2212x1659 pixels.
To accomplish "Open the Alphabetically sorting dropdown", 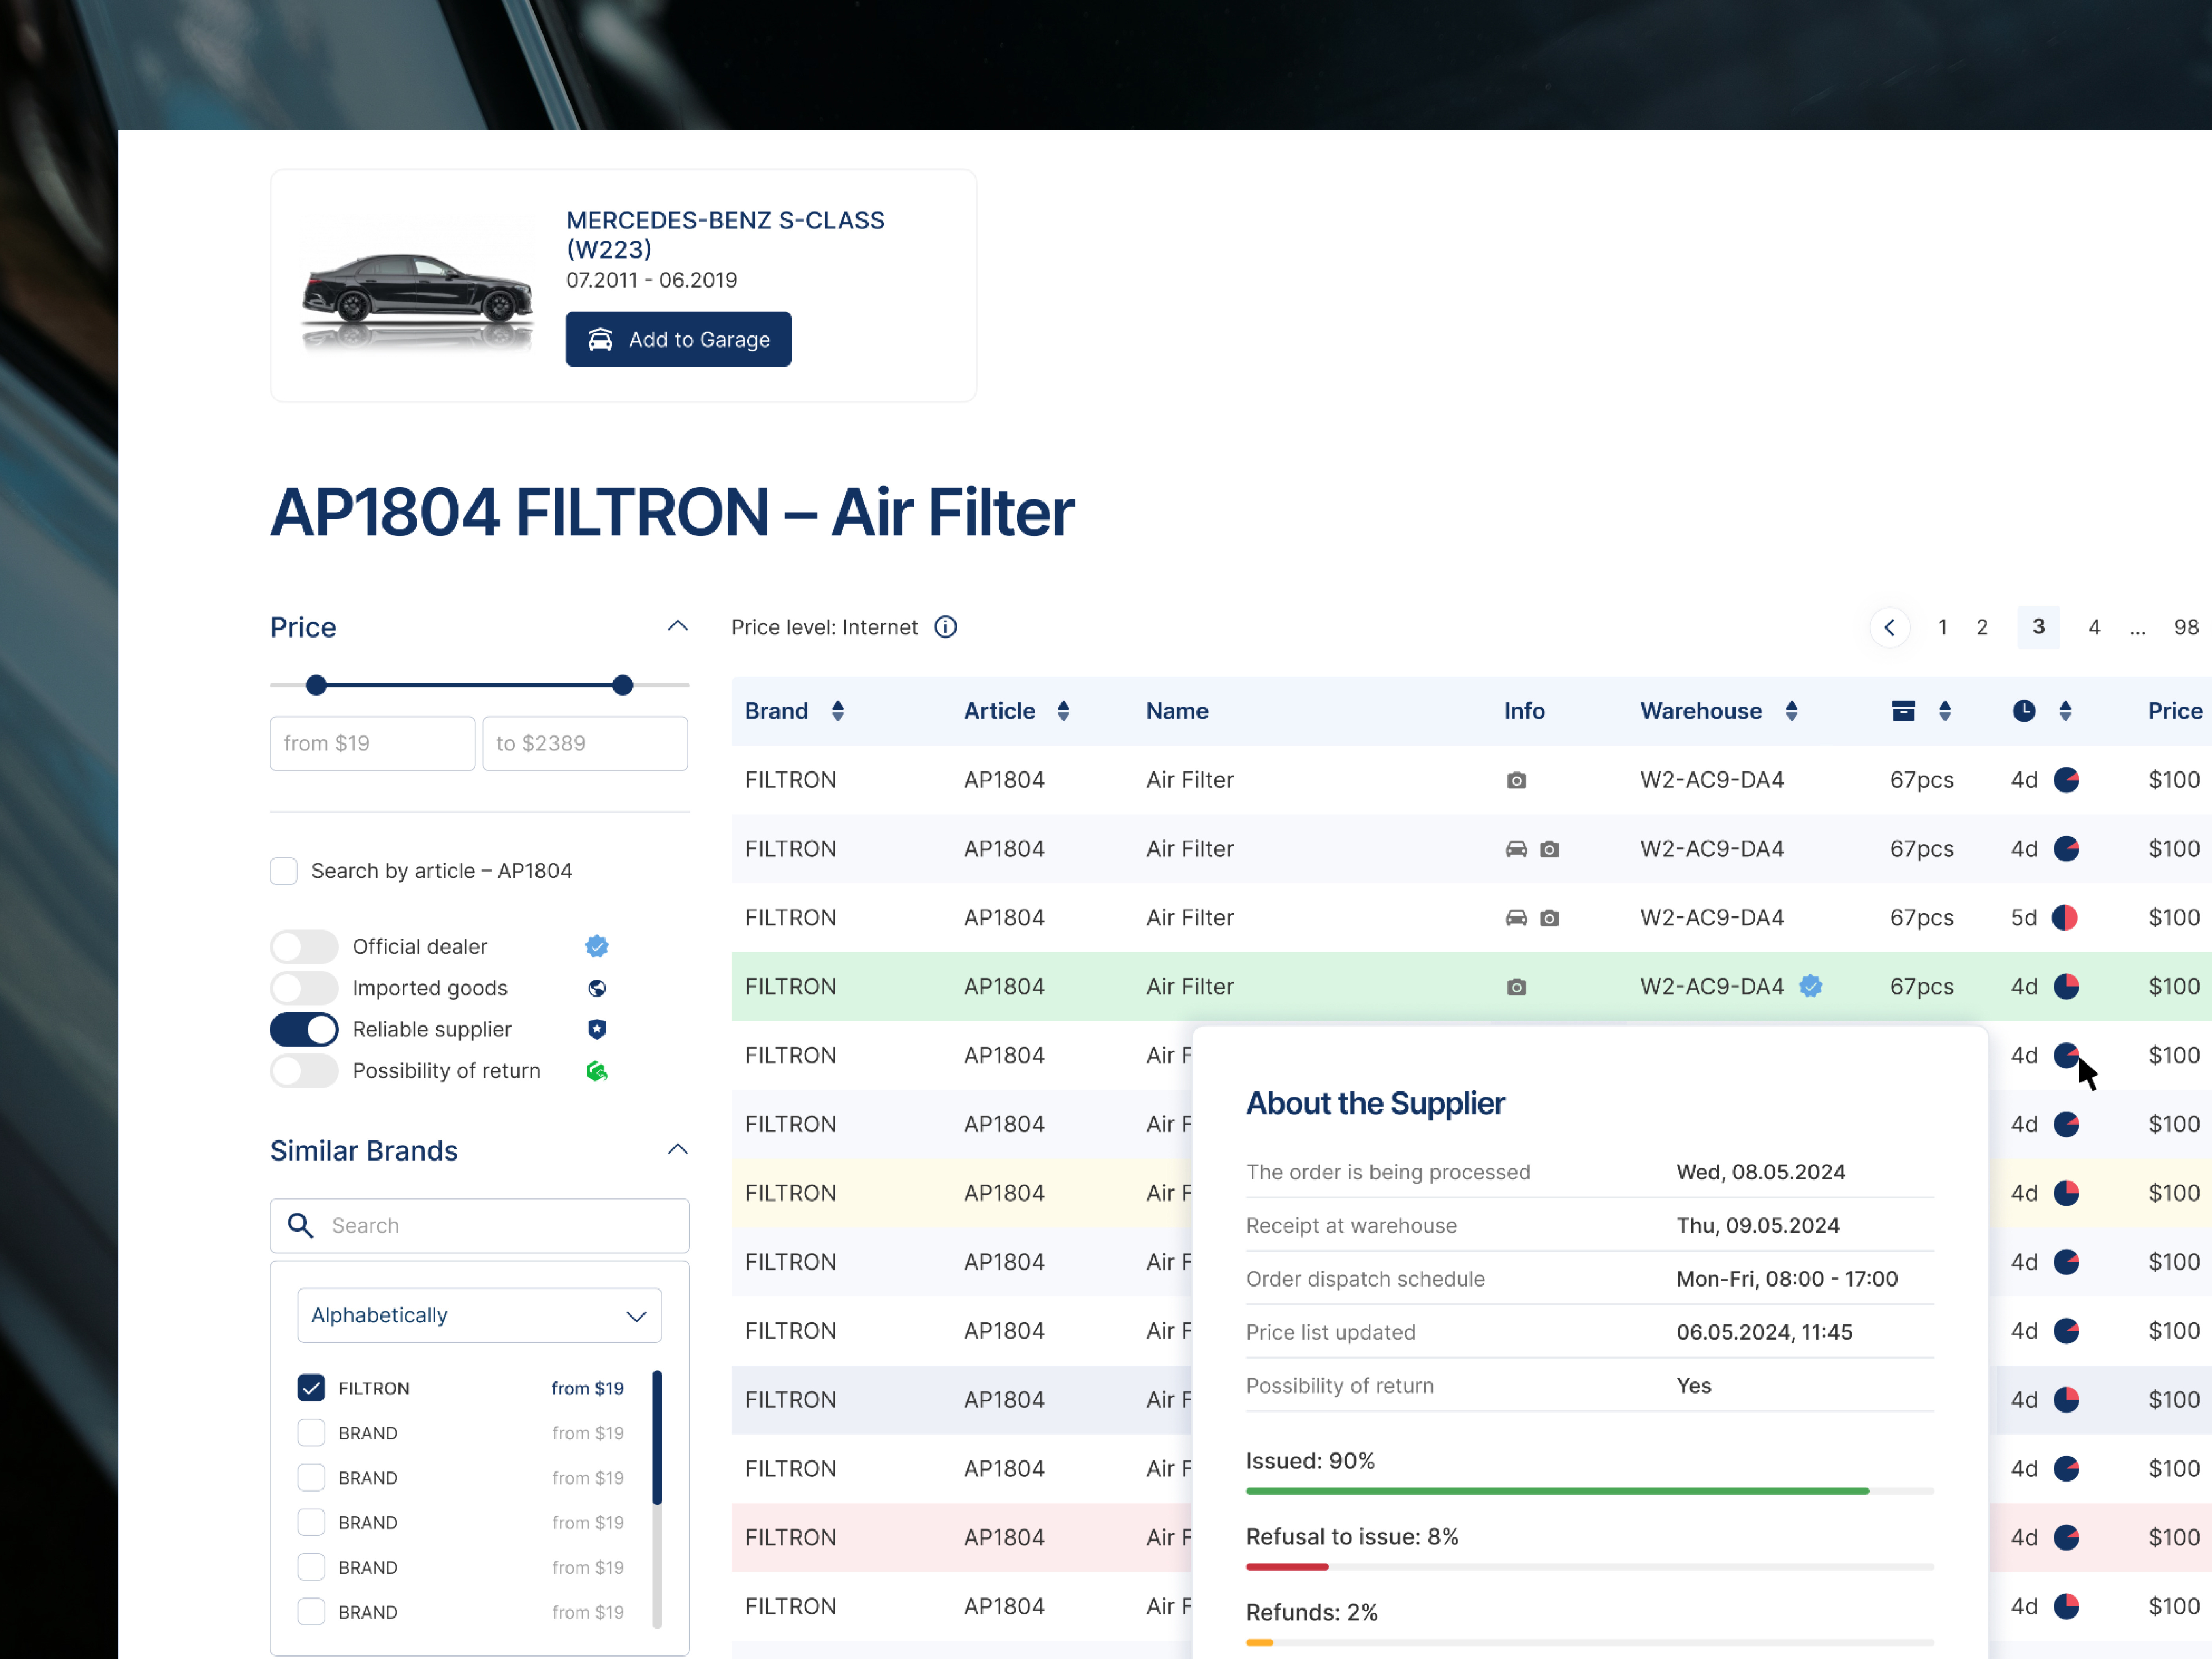I will [x=479, y=1315].
